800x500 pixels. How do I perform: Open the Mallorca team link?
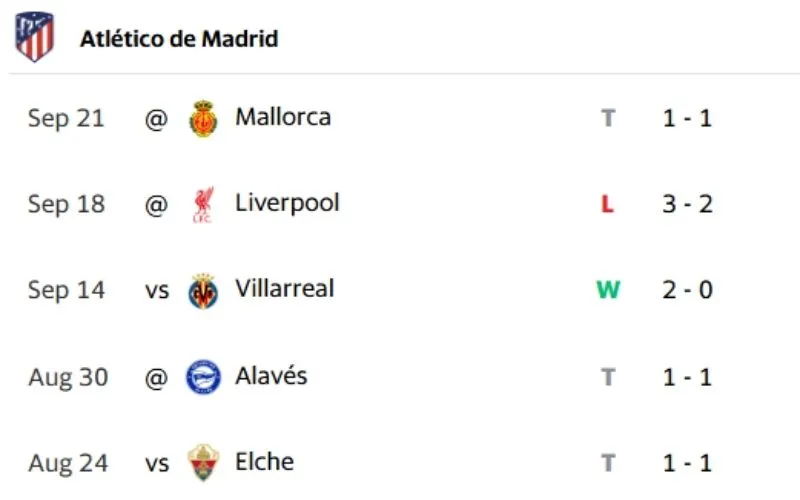point(283,117)
